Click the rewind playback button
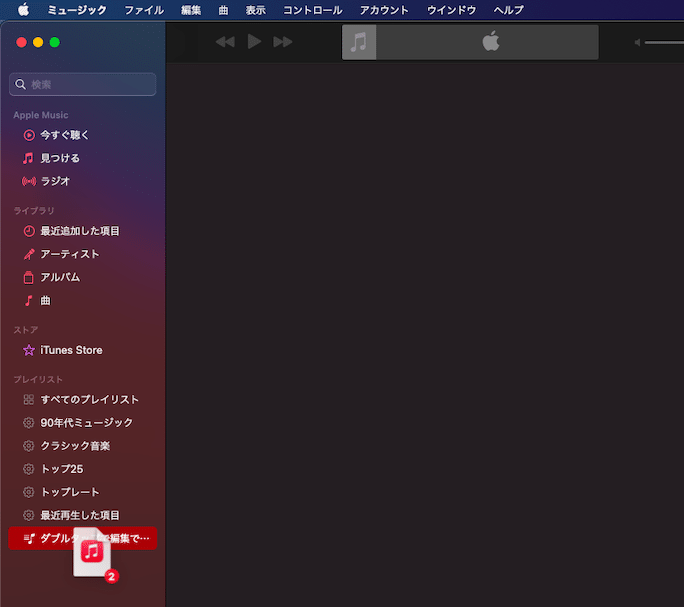This screenshot has height=607, width=684. (226, 42)
